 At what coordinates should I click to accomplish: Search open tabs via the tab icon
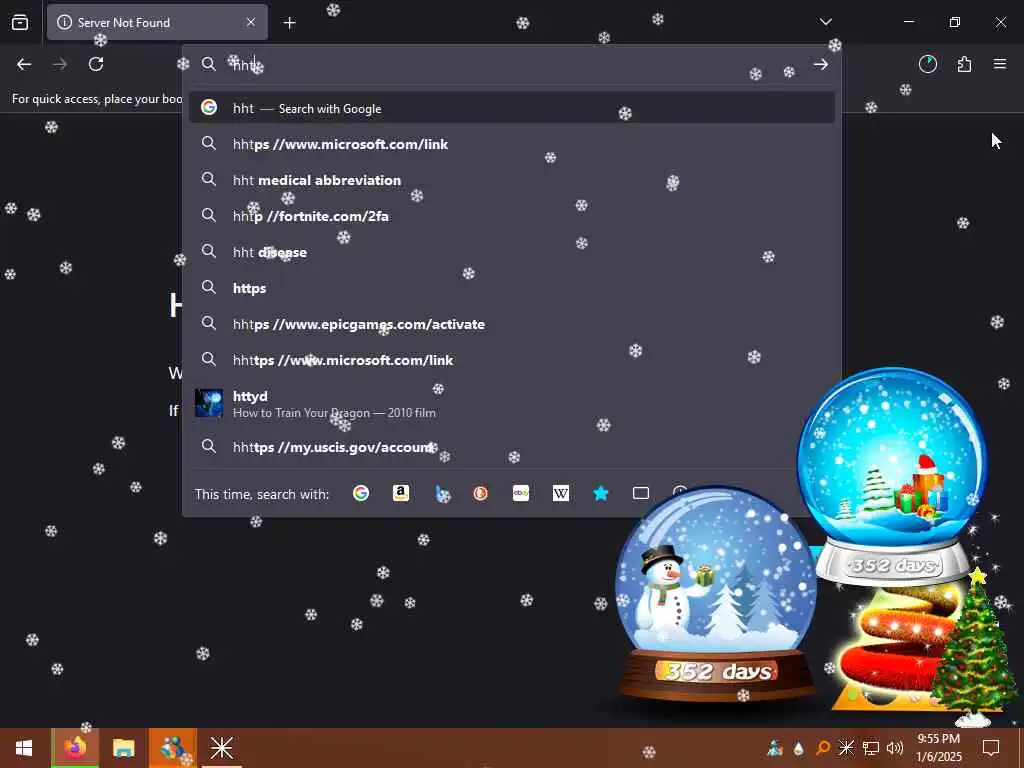(x=641, y=493)
